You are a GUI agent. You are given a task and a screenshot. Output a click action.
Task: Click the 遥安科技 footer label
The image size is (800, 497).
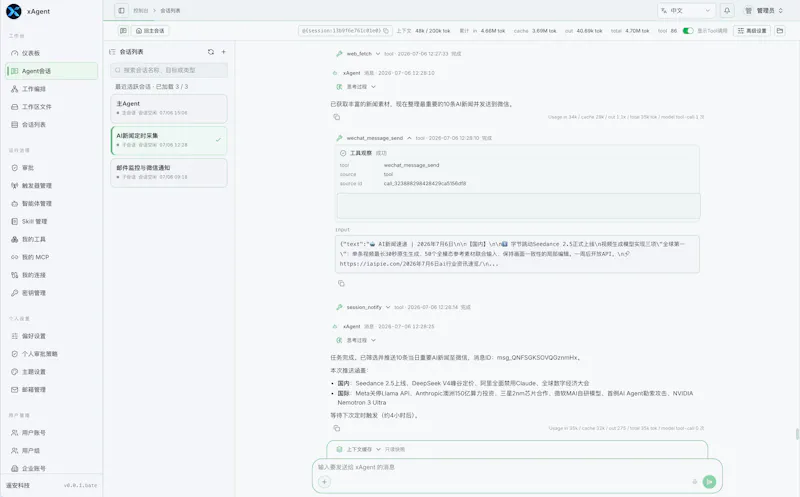click(18, 485)
